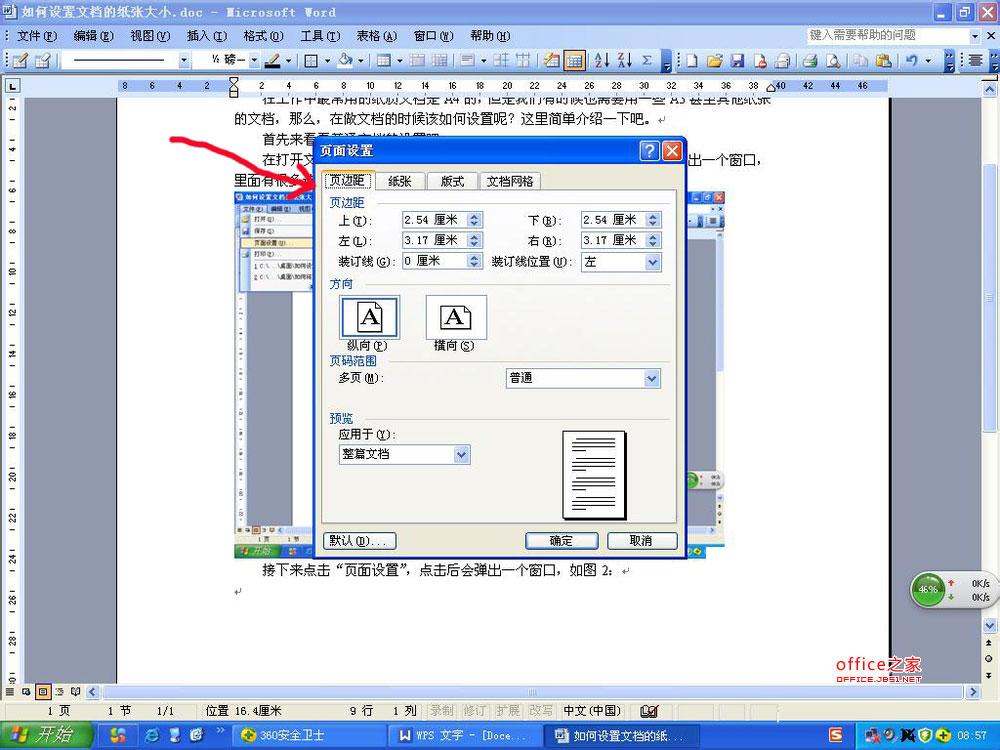Click the Print Preview magnifier icon
The width and height of the screenshot is (1000, 750).
pyautogui.click(x=832, y=61)
